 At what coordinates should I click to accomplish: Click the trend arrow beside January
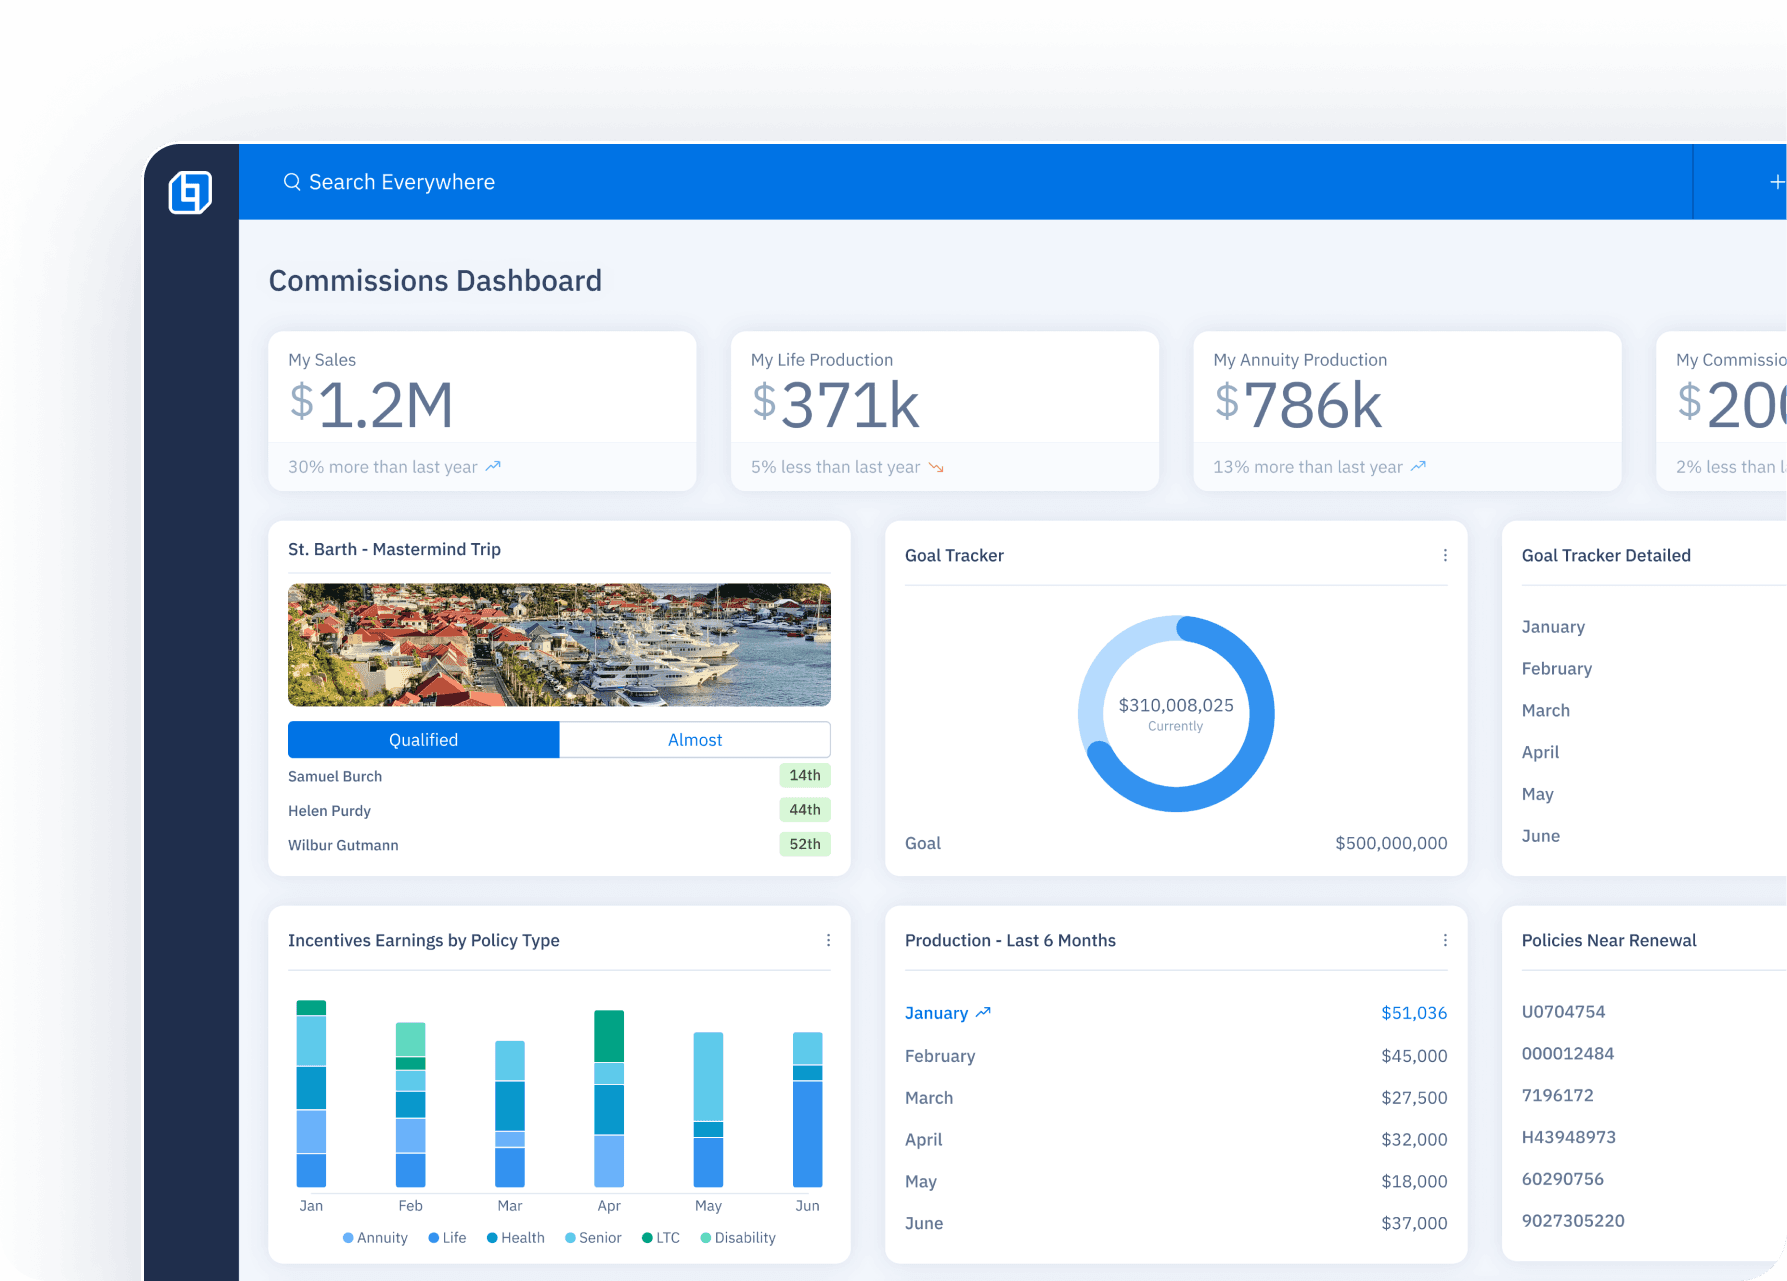[x=983, y=1013]
